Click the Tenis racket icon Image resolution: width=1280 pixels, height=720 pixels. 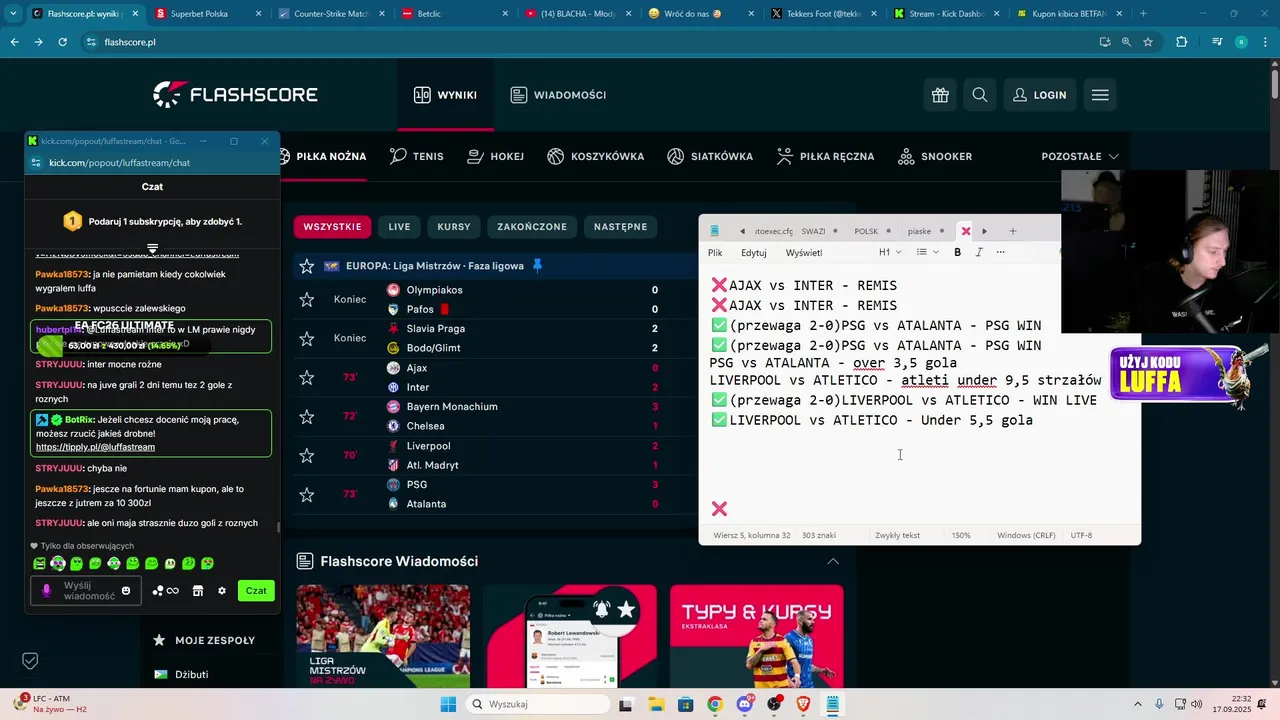[x=398, y=156]
